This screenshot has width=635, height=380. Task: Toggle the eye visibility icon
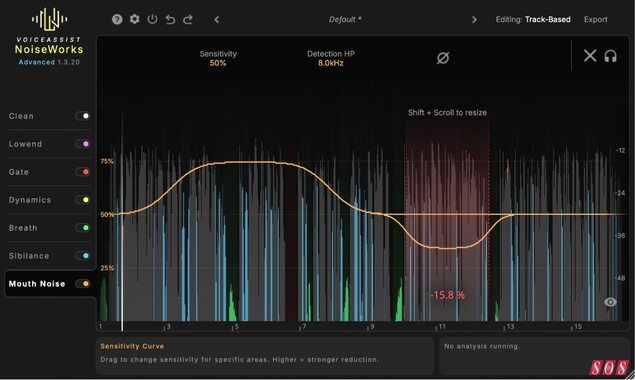tap(610, 302)
